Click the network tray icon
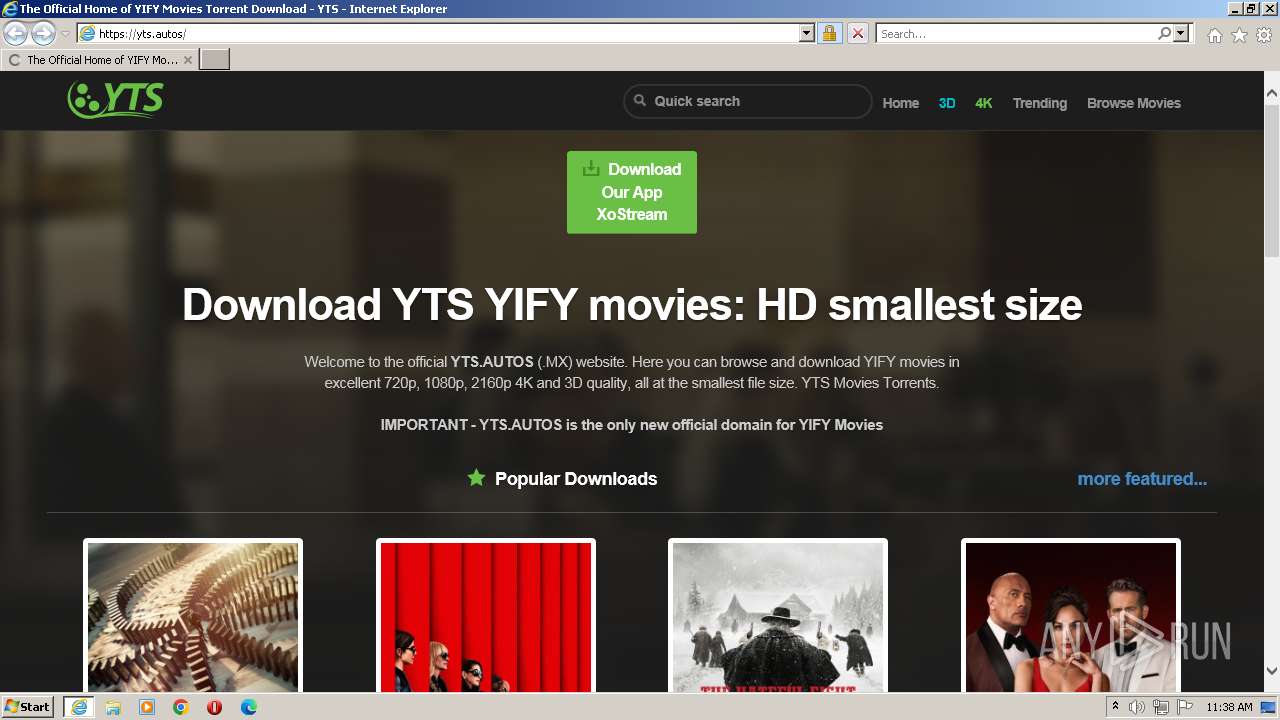Image resolution: width=1280 pixels, height=720 pixels. (x=1161, y=707)
